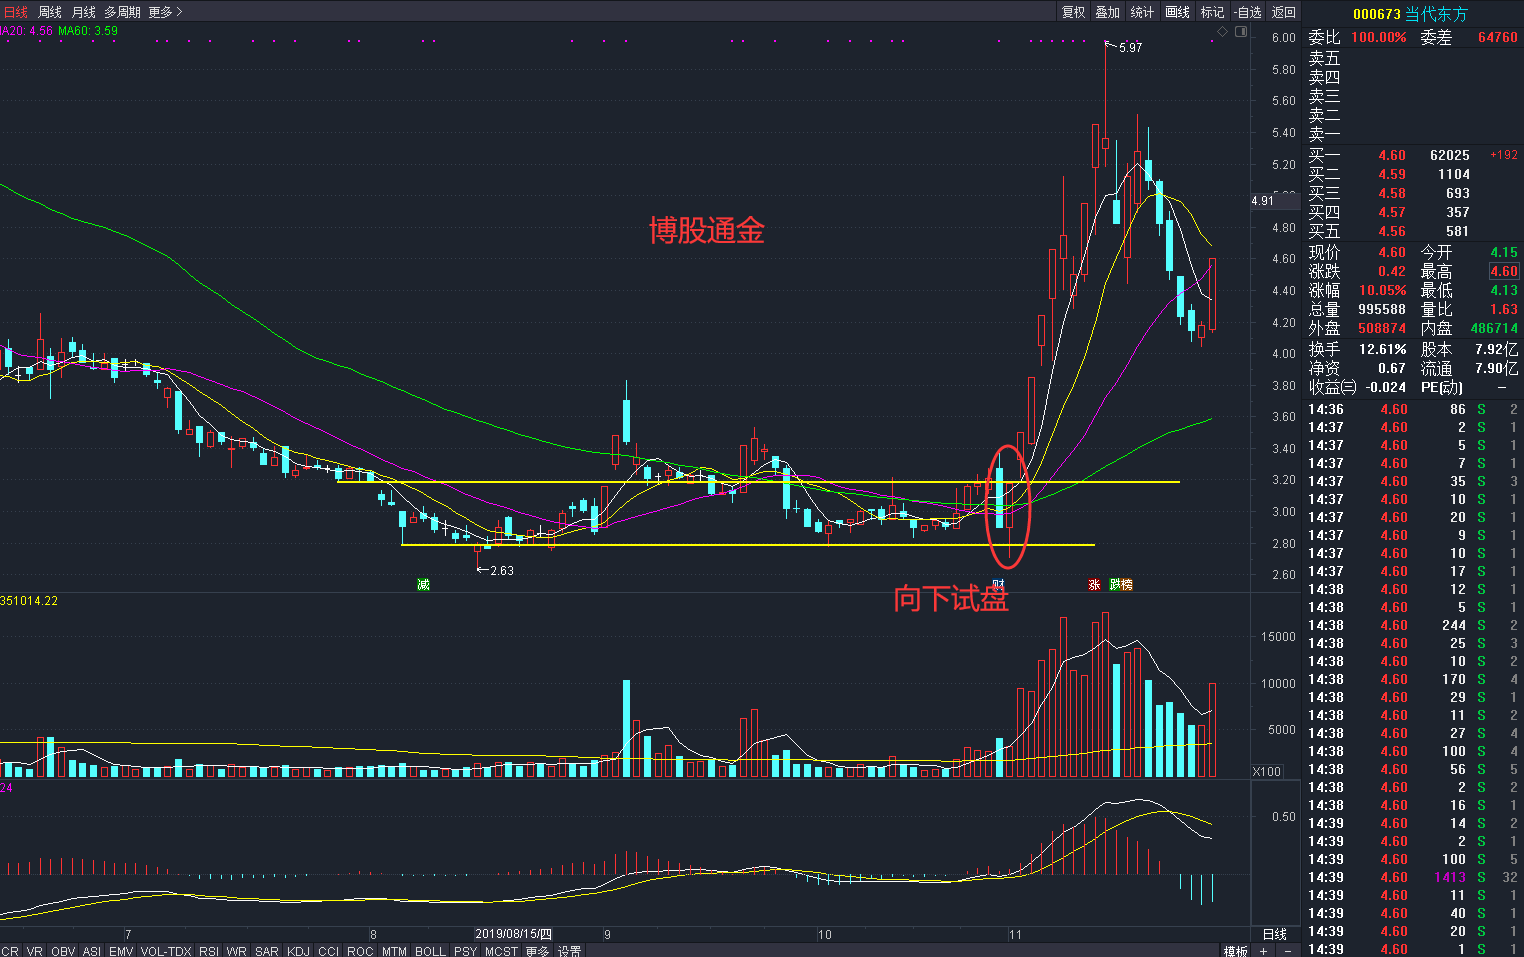Open the 画线 drawing tools
This screenshot has width=1524, height=957.
click(1178, 12)
